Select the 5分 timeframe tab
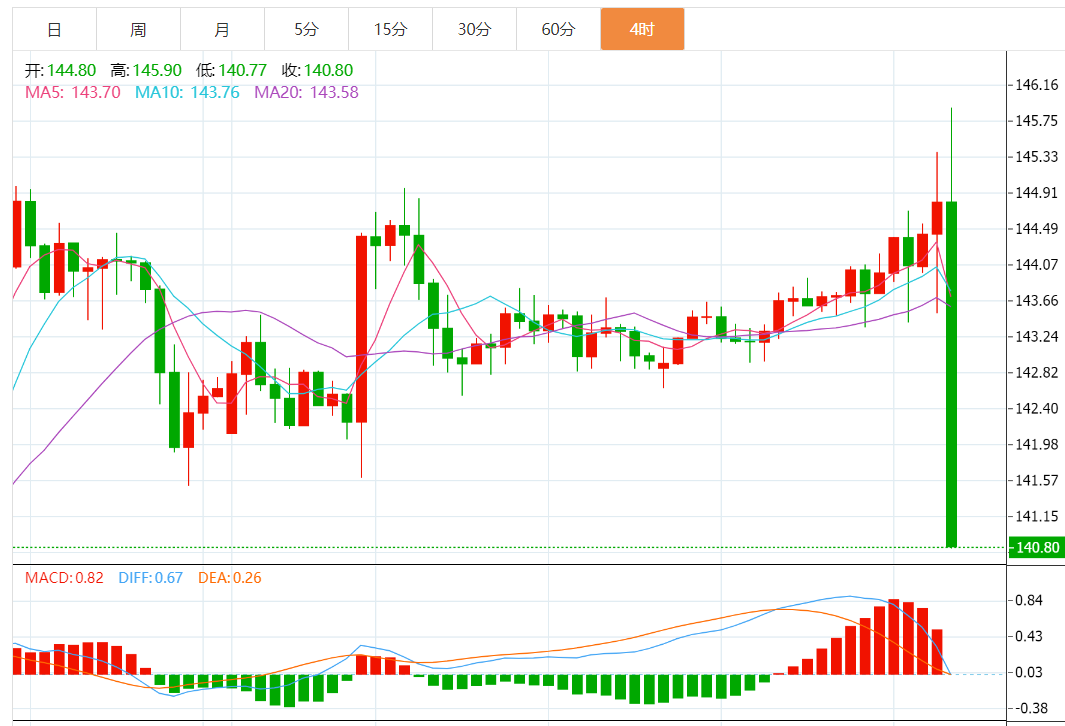The image size is (1065, 726). tap(306, 29)
